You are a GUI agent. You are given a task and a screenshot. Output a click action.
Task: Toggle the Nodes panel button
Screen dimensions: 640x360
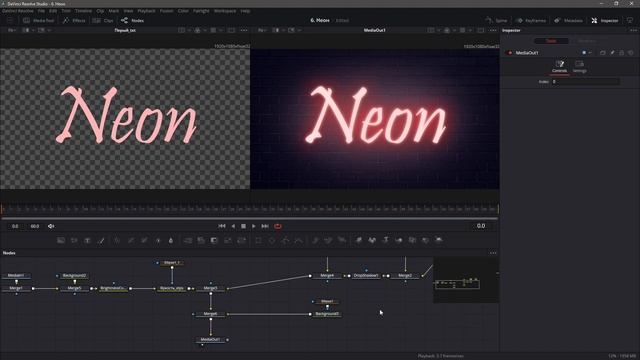click(x=132, y=20)
